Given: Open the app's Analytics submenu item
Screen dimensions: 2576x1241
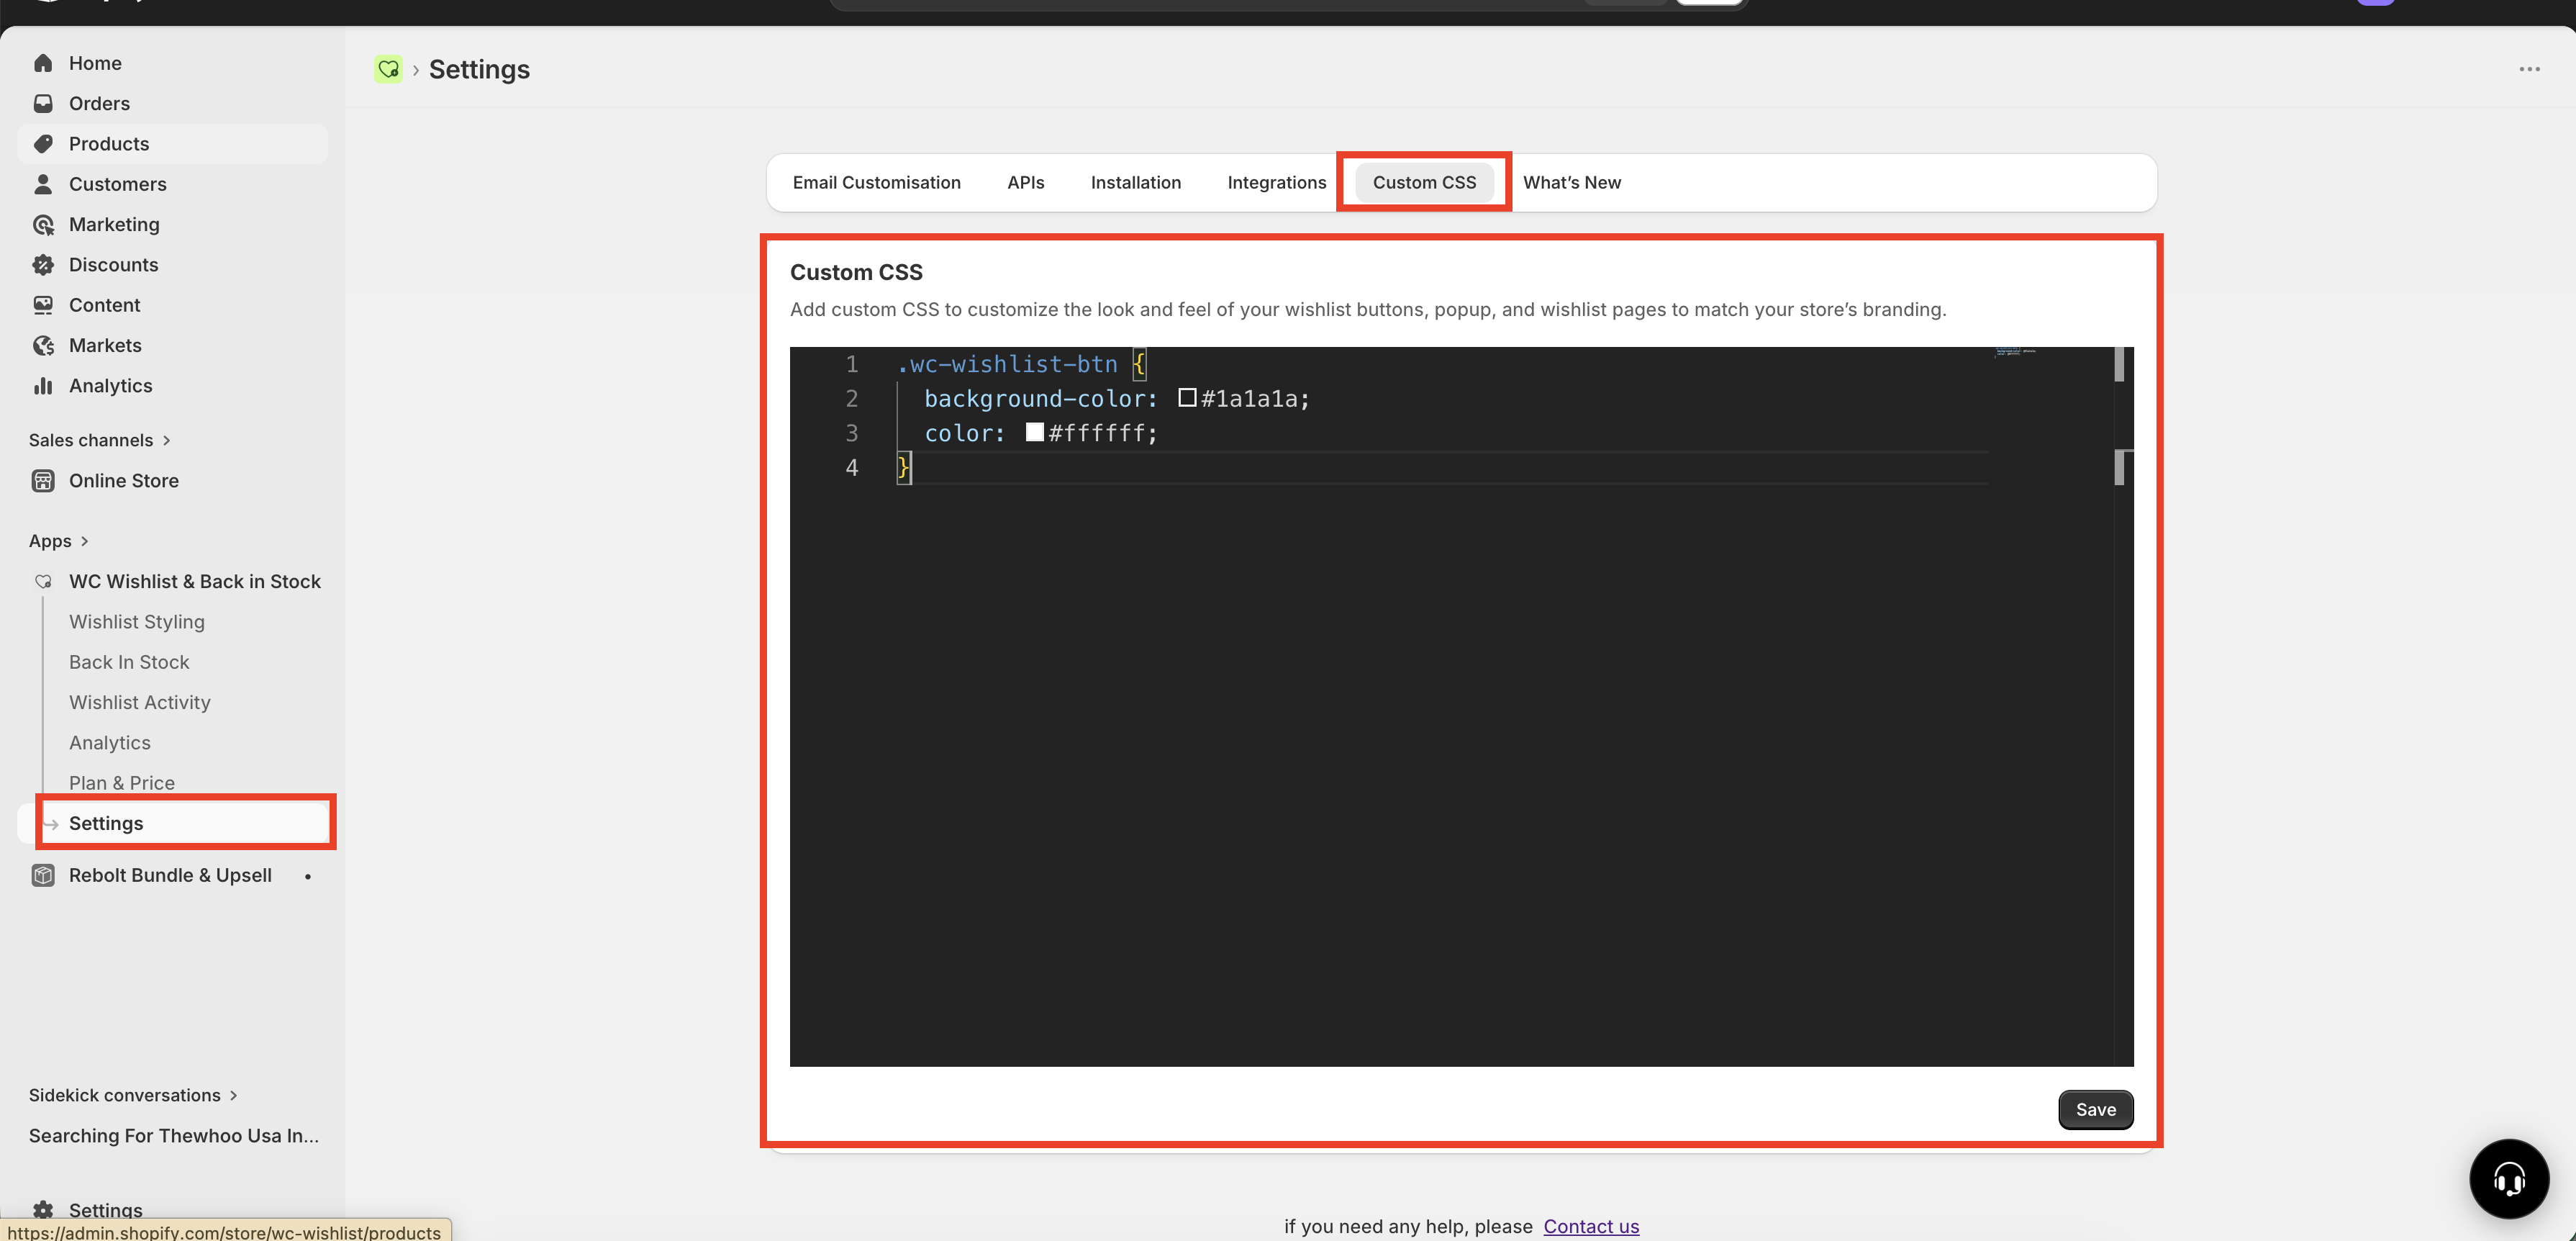Looking at the screenshot, I should 110,743.
